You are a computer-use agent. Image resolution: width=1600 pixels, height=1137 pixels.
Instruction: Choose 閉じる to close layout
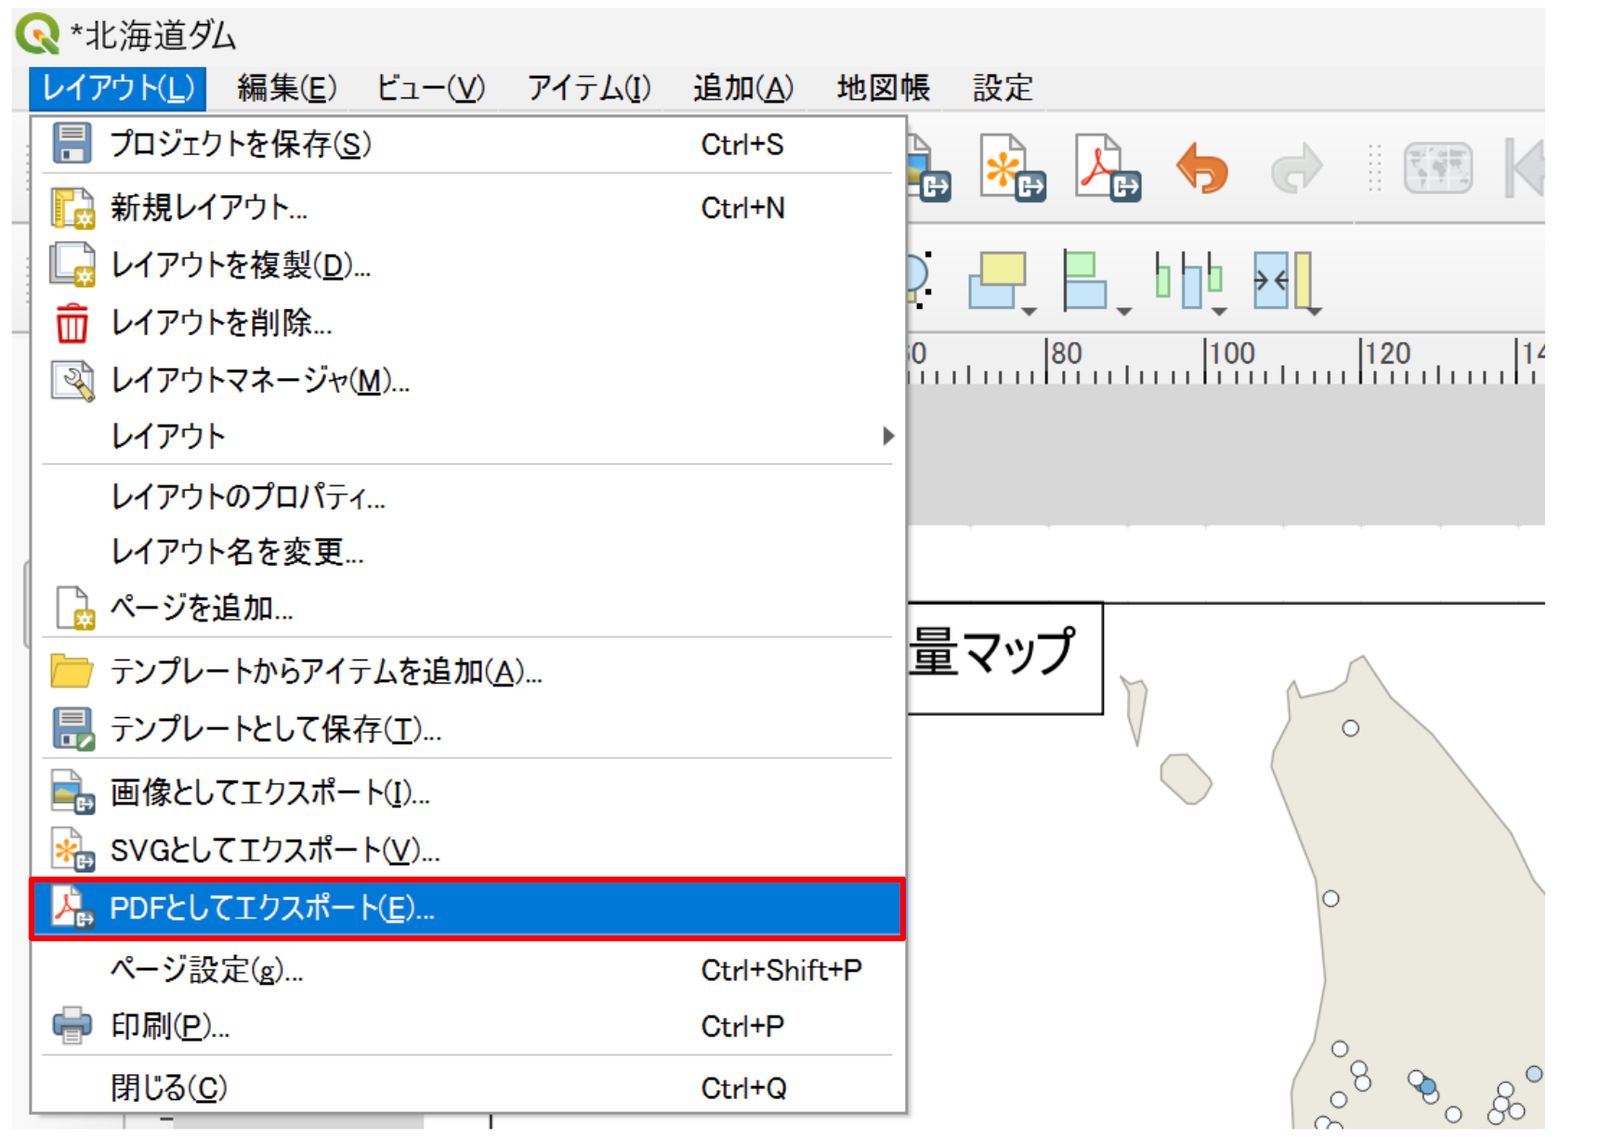[468, 1087]
